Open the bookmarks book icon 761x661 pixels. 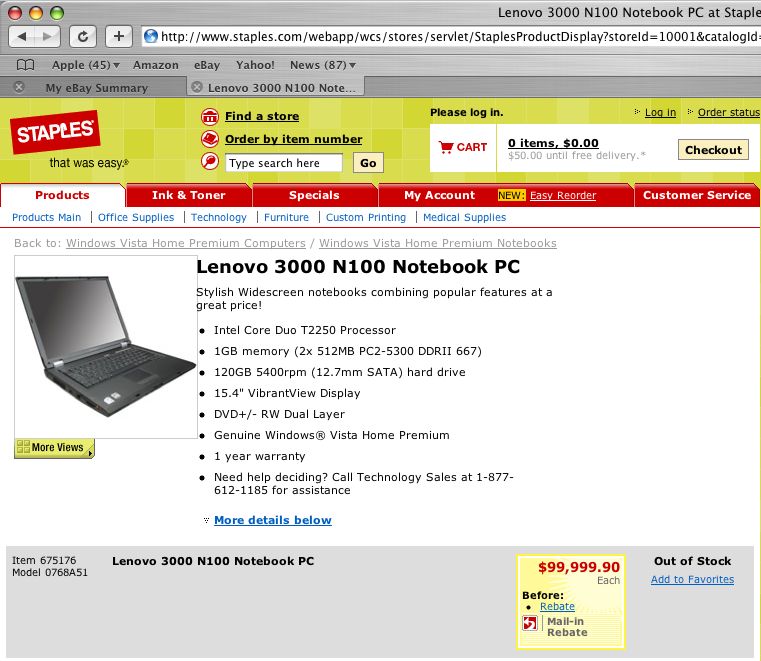point(25,65)
